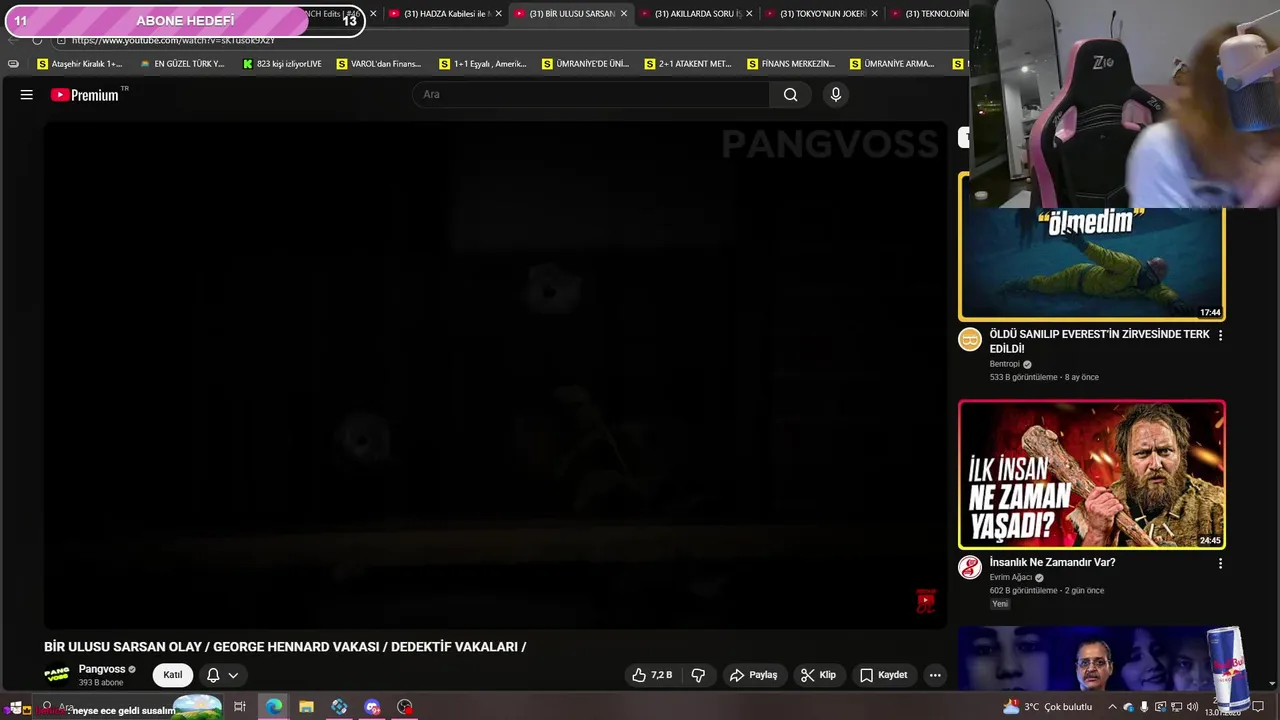Open the Red Bull ad video thumbnail

1092,658
